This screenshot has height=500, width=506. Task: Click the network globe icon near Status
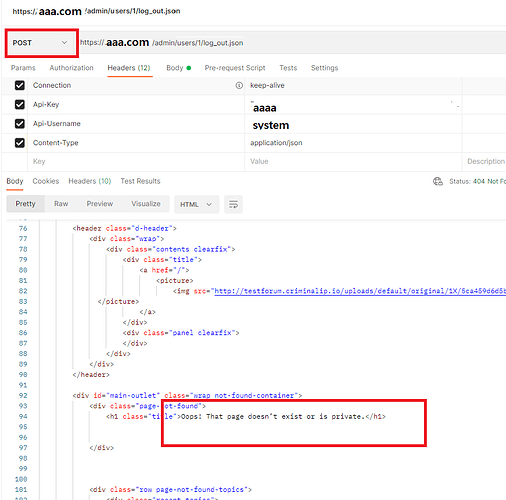(x=438, y=181)
